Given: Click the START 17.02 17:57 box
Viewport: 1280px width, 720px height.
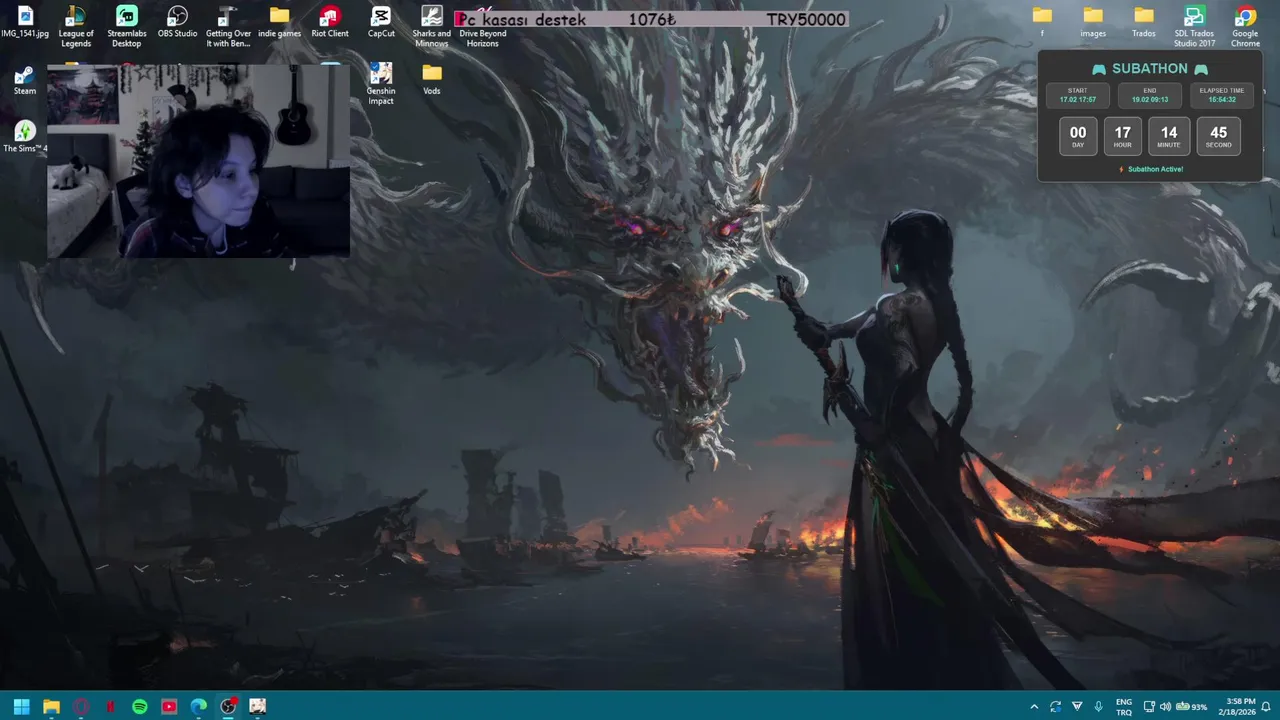Looking at the screenshot, I should coord(1078,95).
